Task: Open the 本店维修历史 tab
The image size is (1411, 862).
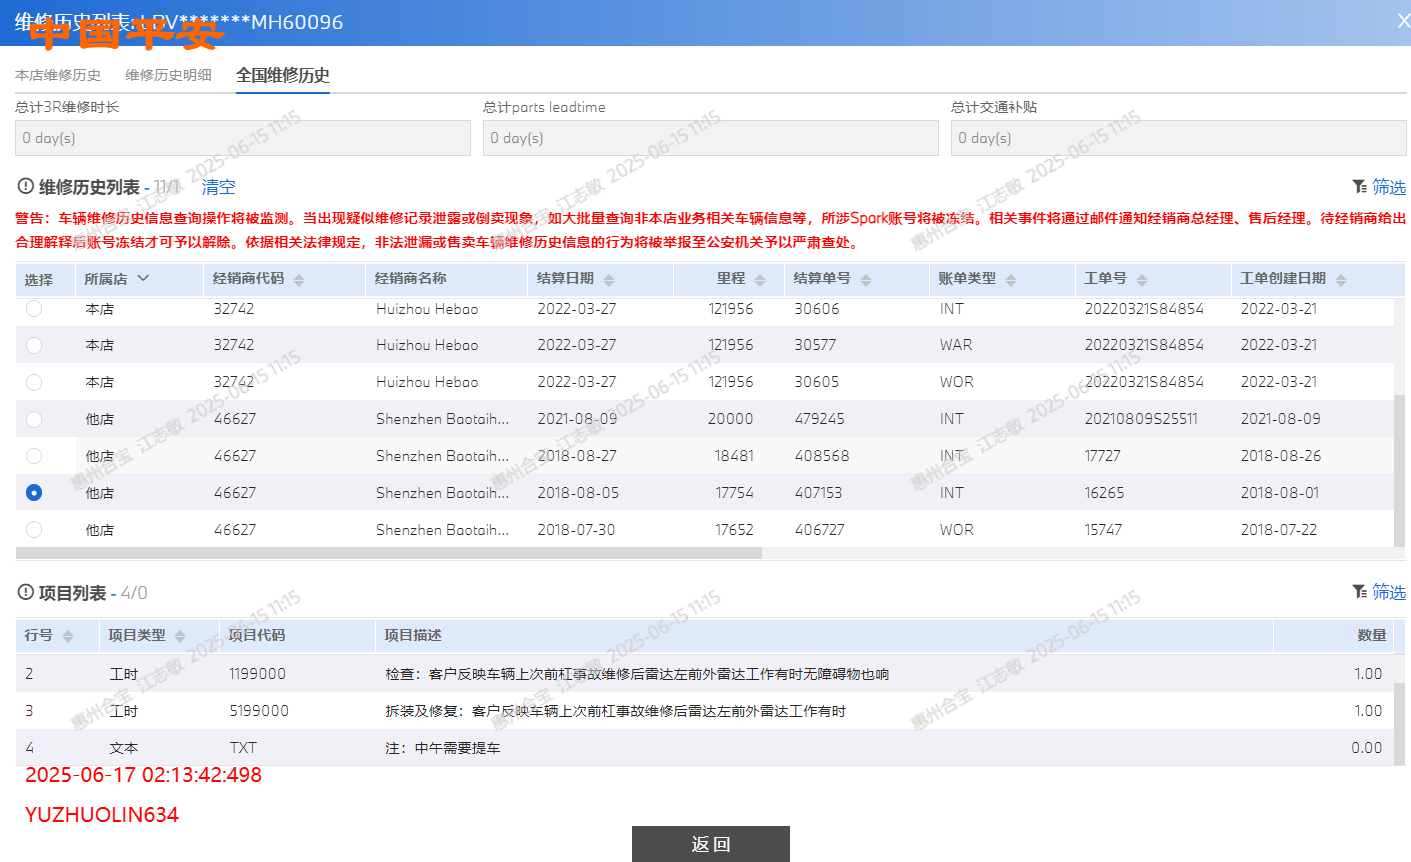Action: coord(58,75)
